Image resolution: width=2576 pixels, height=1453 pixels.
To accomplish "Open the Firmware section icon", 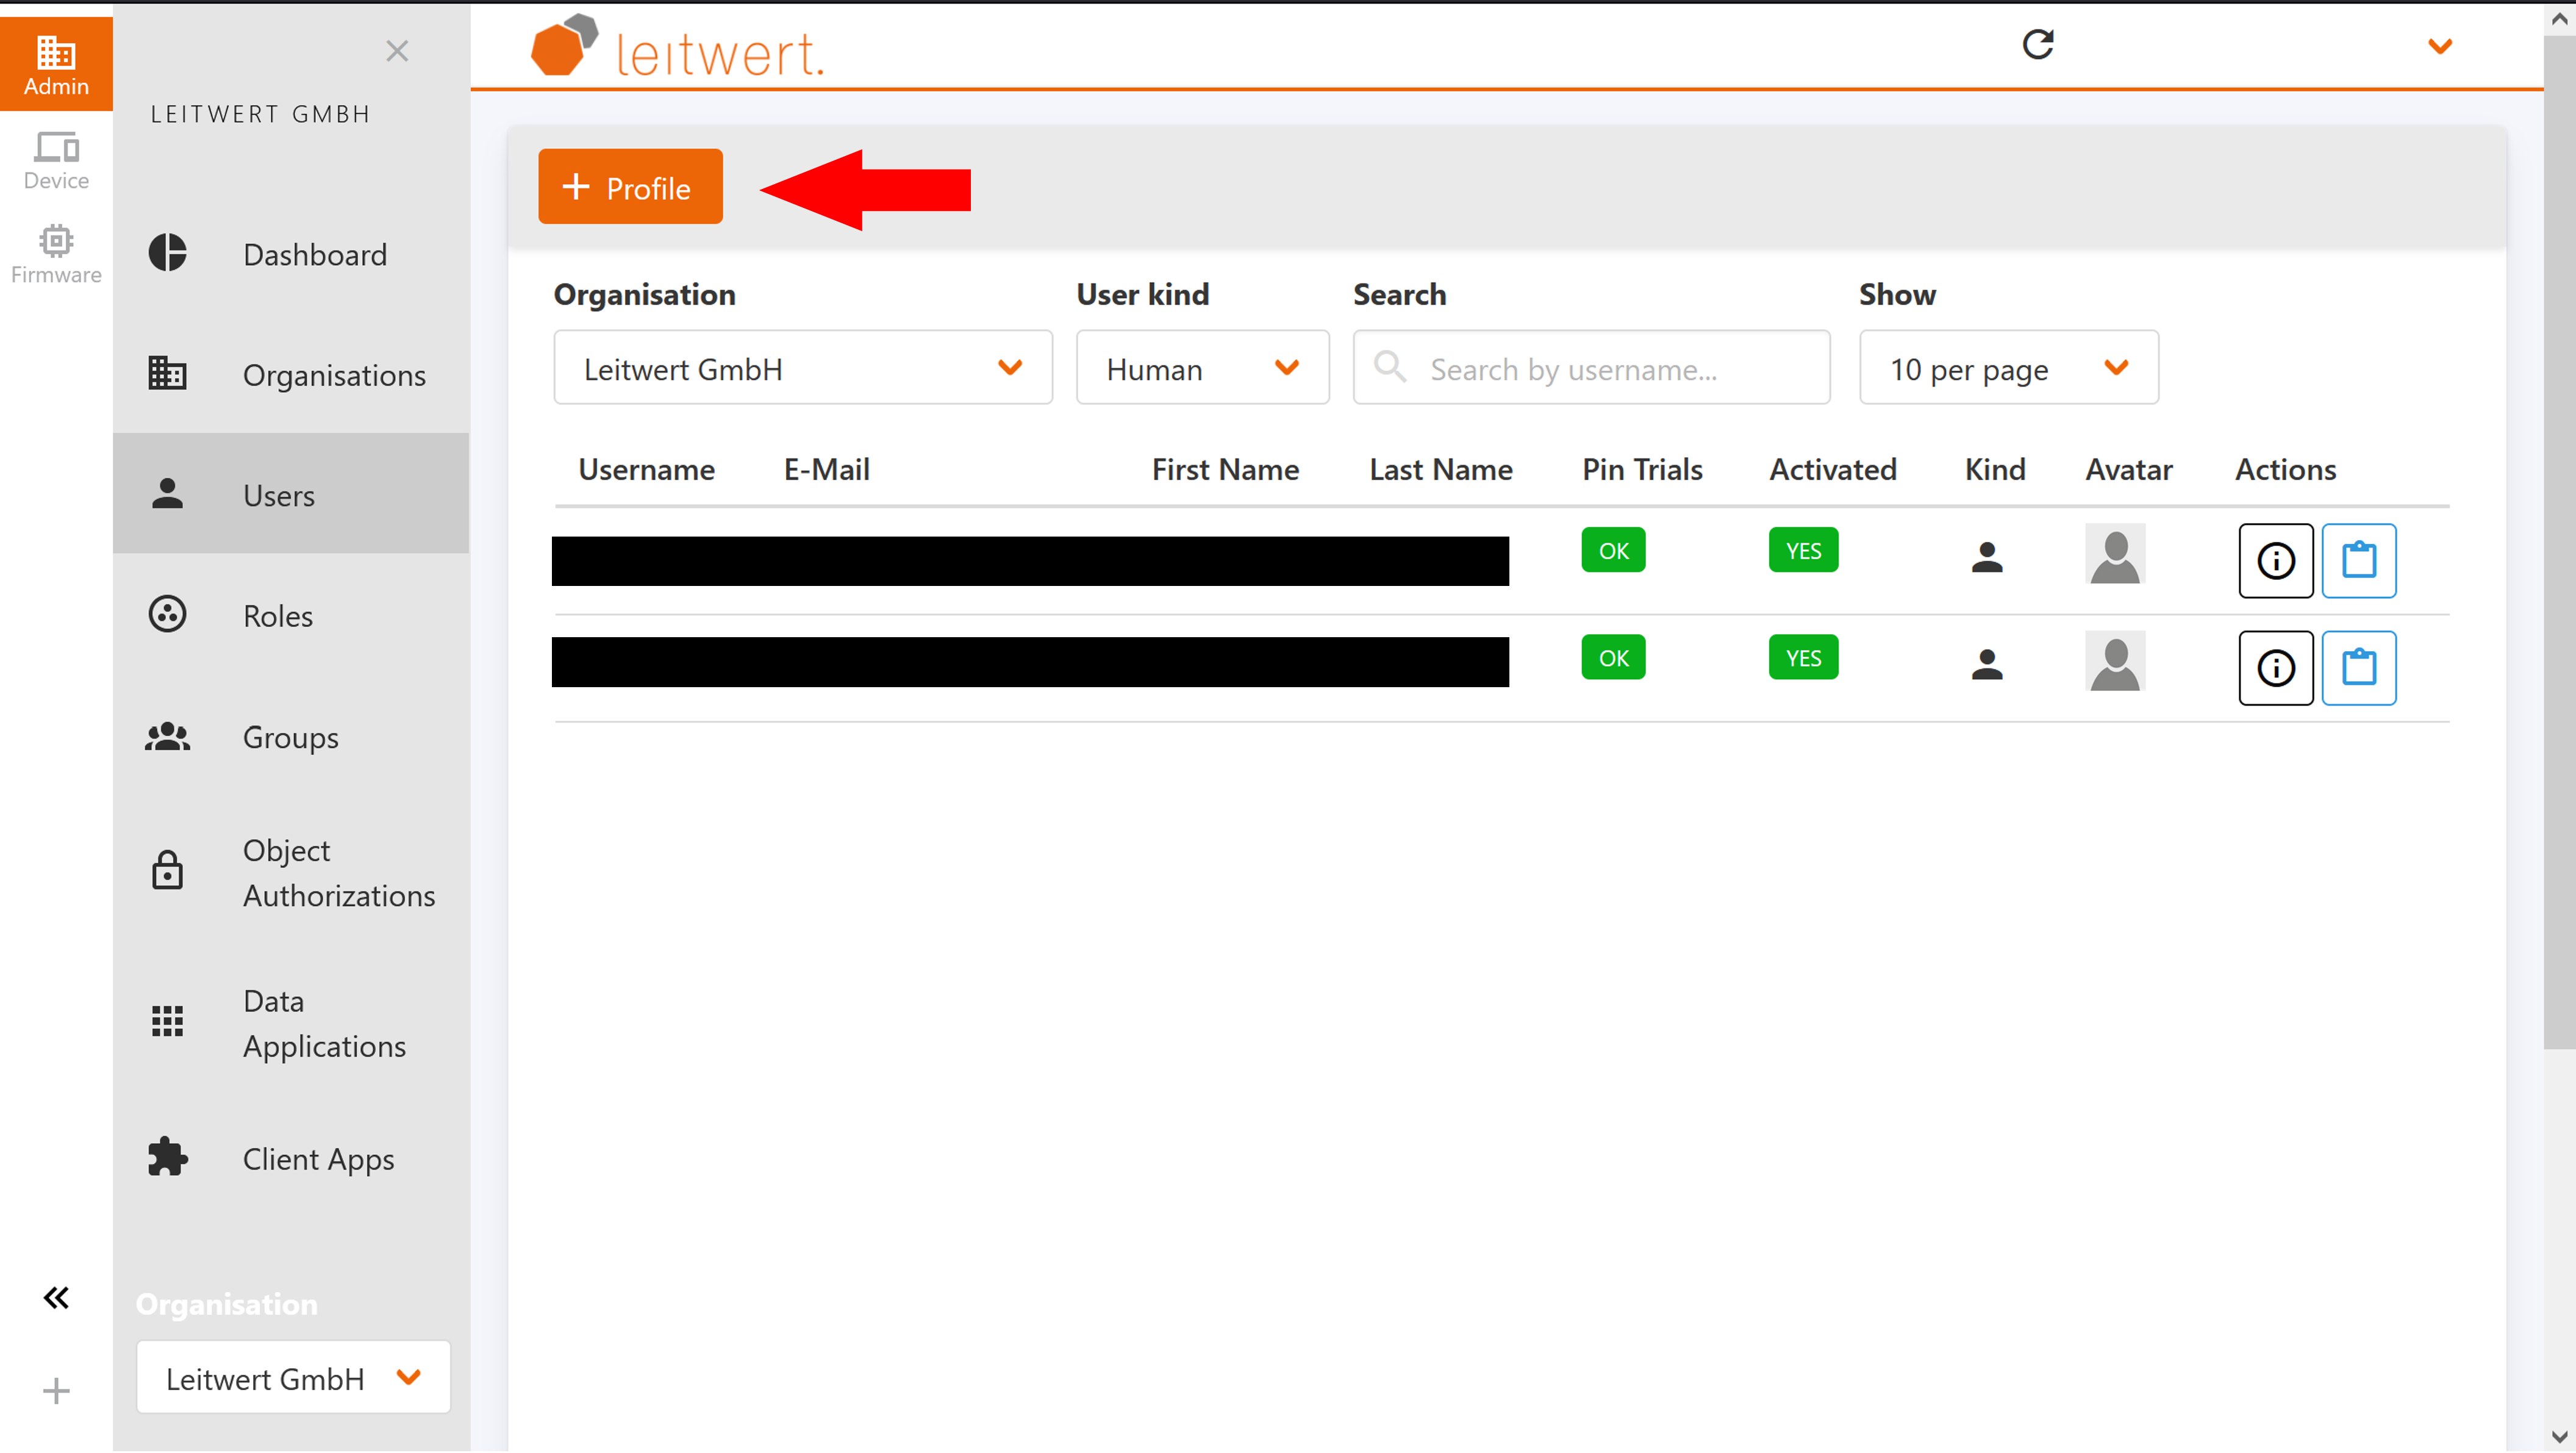I will (x=56, y=254).
